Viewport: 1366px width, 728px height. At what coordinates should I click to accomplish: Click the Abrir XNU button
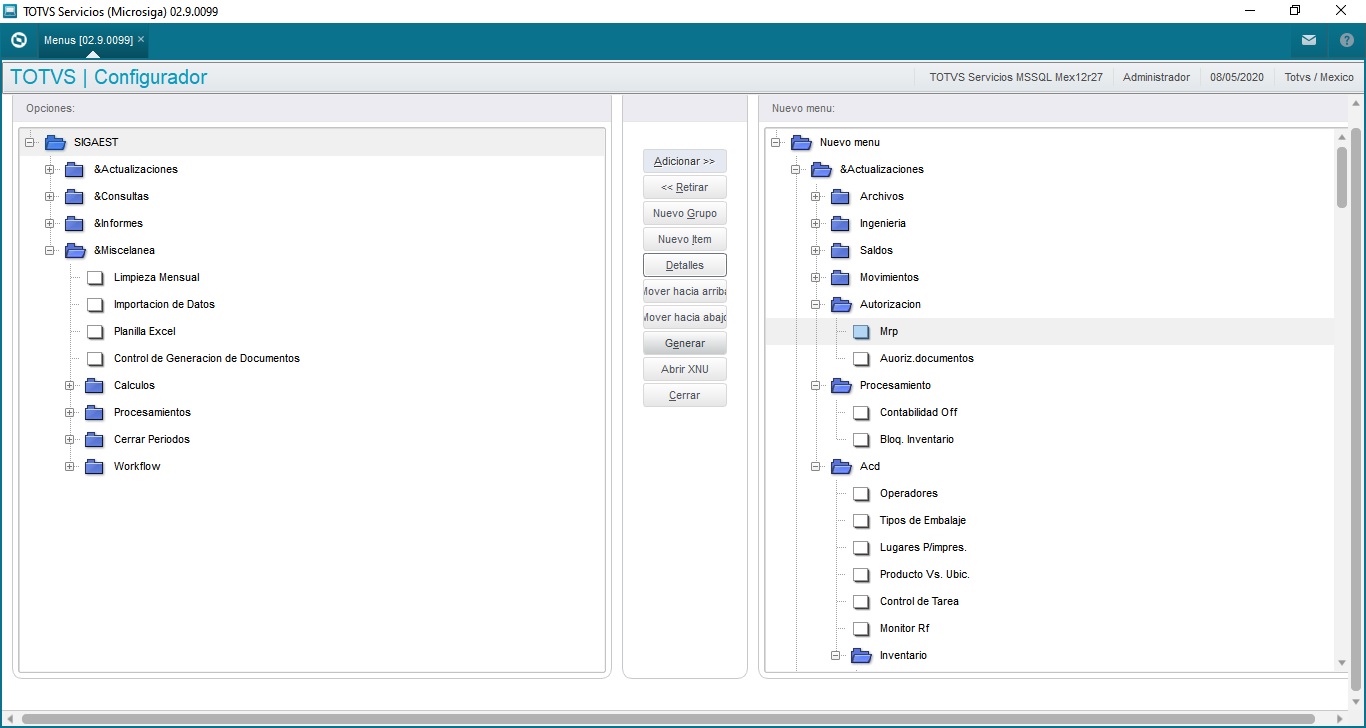[x=685, y=369]
